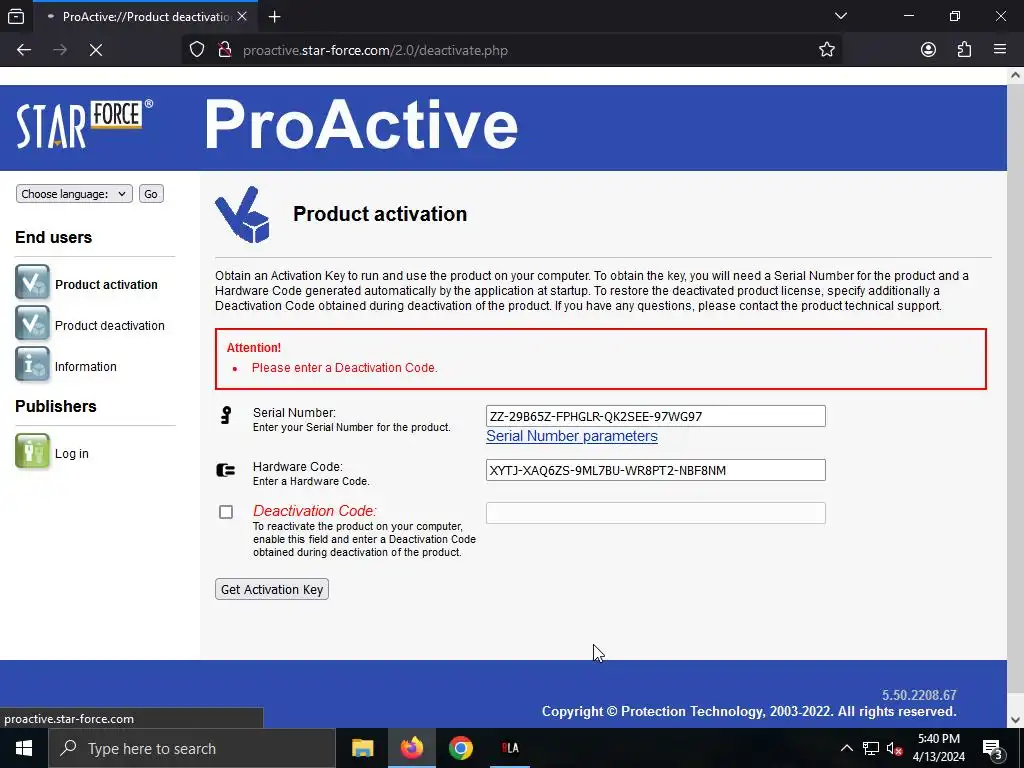1024x768 pixels.
Task: Open the network tray icon
Action: pyautogui.click(x=871, y=748)
